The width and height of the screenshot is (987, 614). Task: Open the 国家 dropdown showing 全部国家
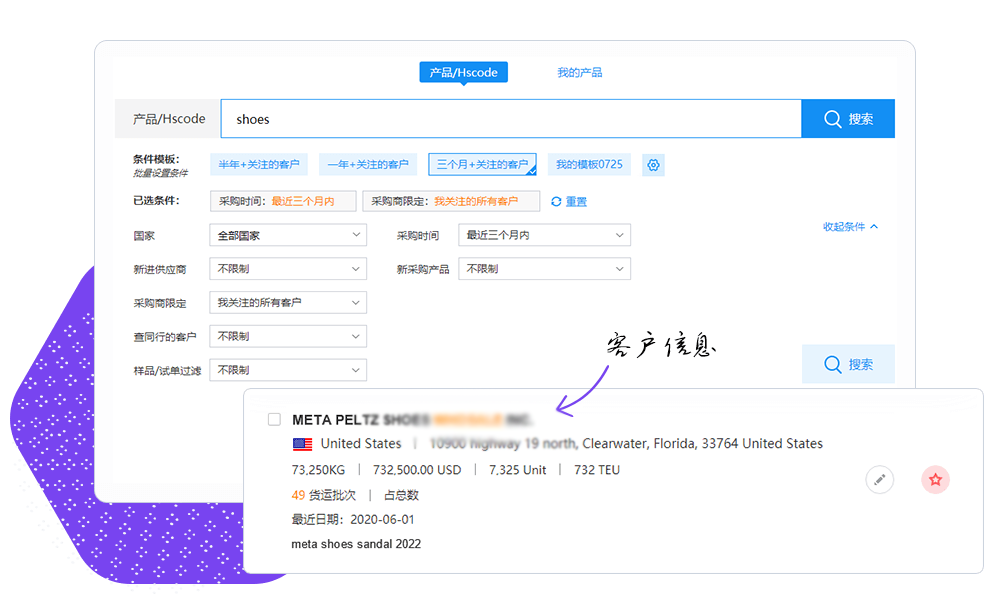coord(288,236)
